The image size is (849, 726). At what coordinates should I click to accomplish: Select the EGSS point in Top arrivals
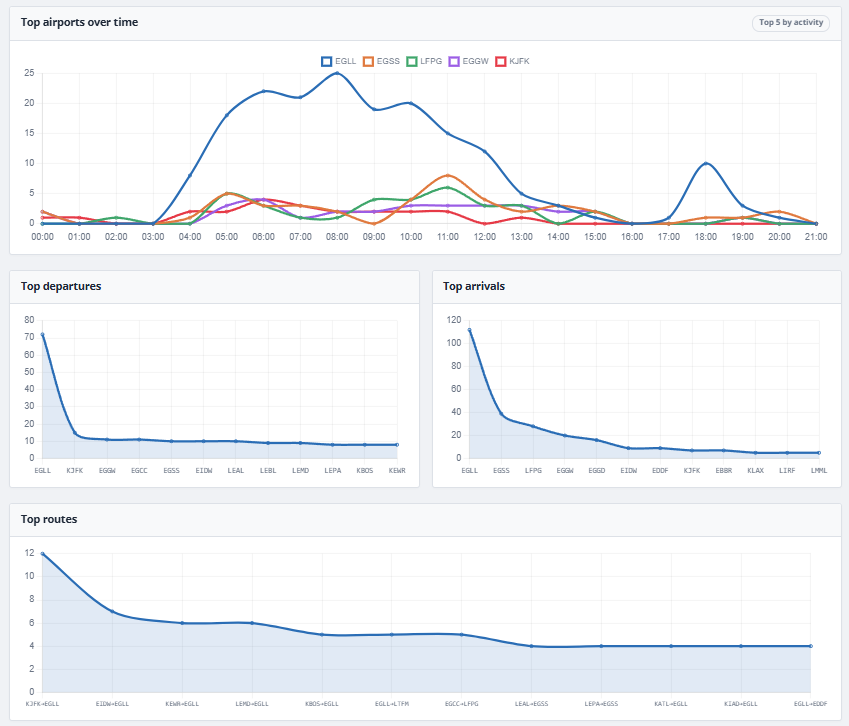[x=501, y=414]
